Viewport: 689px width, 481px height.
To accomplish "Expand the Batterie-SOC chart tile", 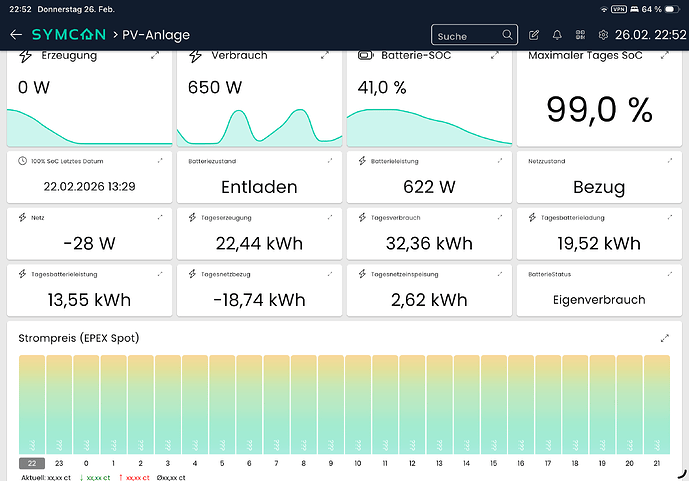I will click(x=495, y=56).
